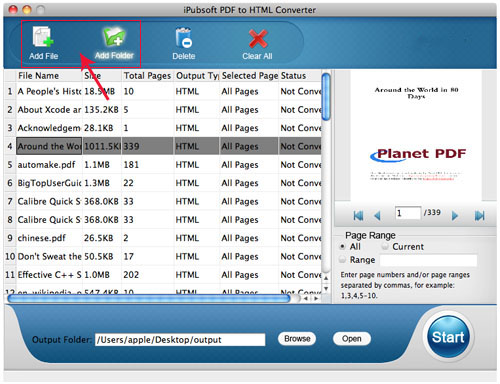500x384 pixels.
Task: Select the Acknowledgem file row
Action: click(x=163, y=128)
